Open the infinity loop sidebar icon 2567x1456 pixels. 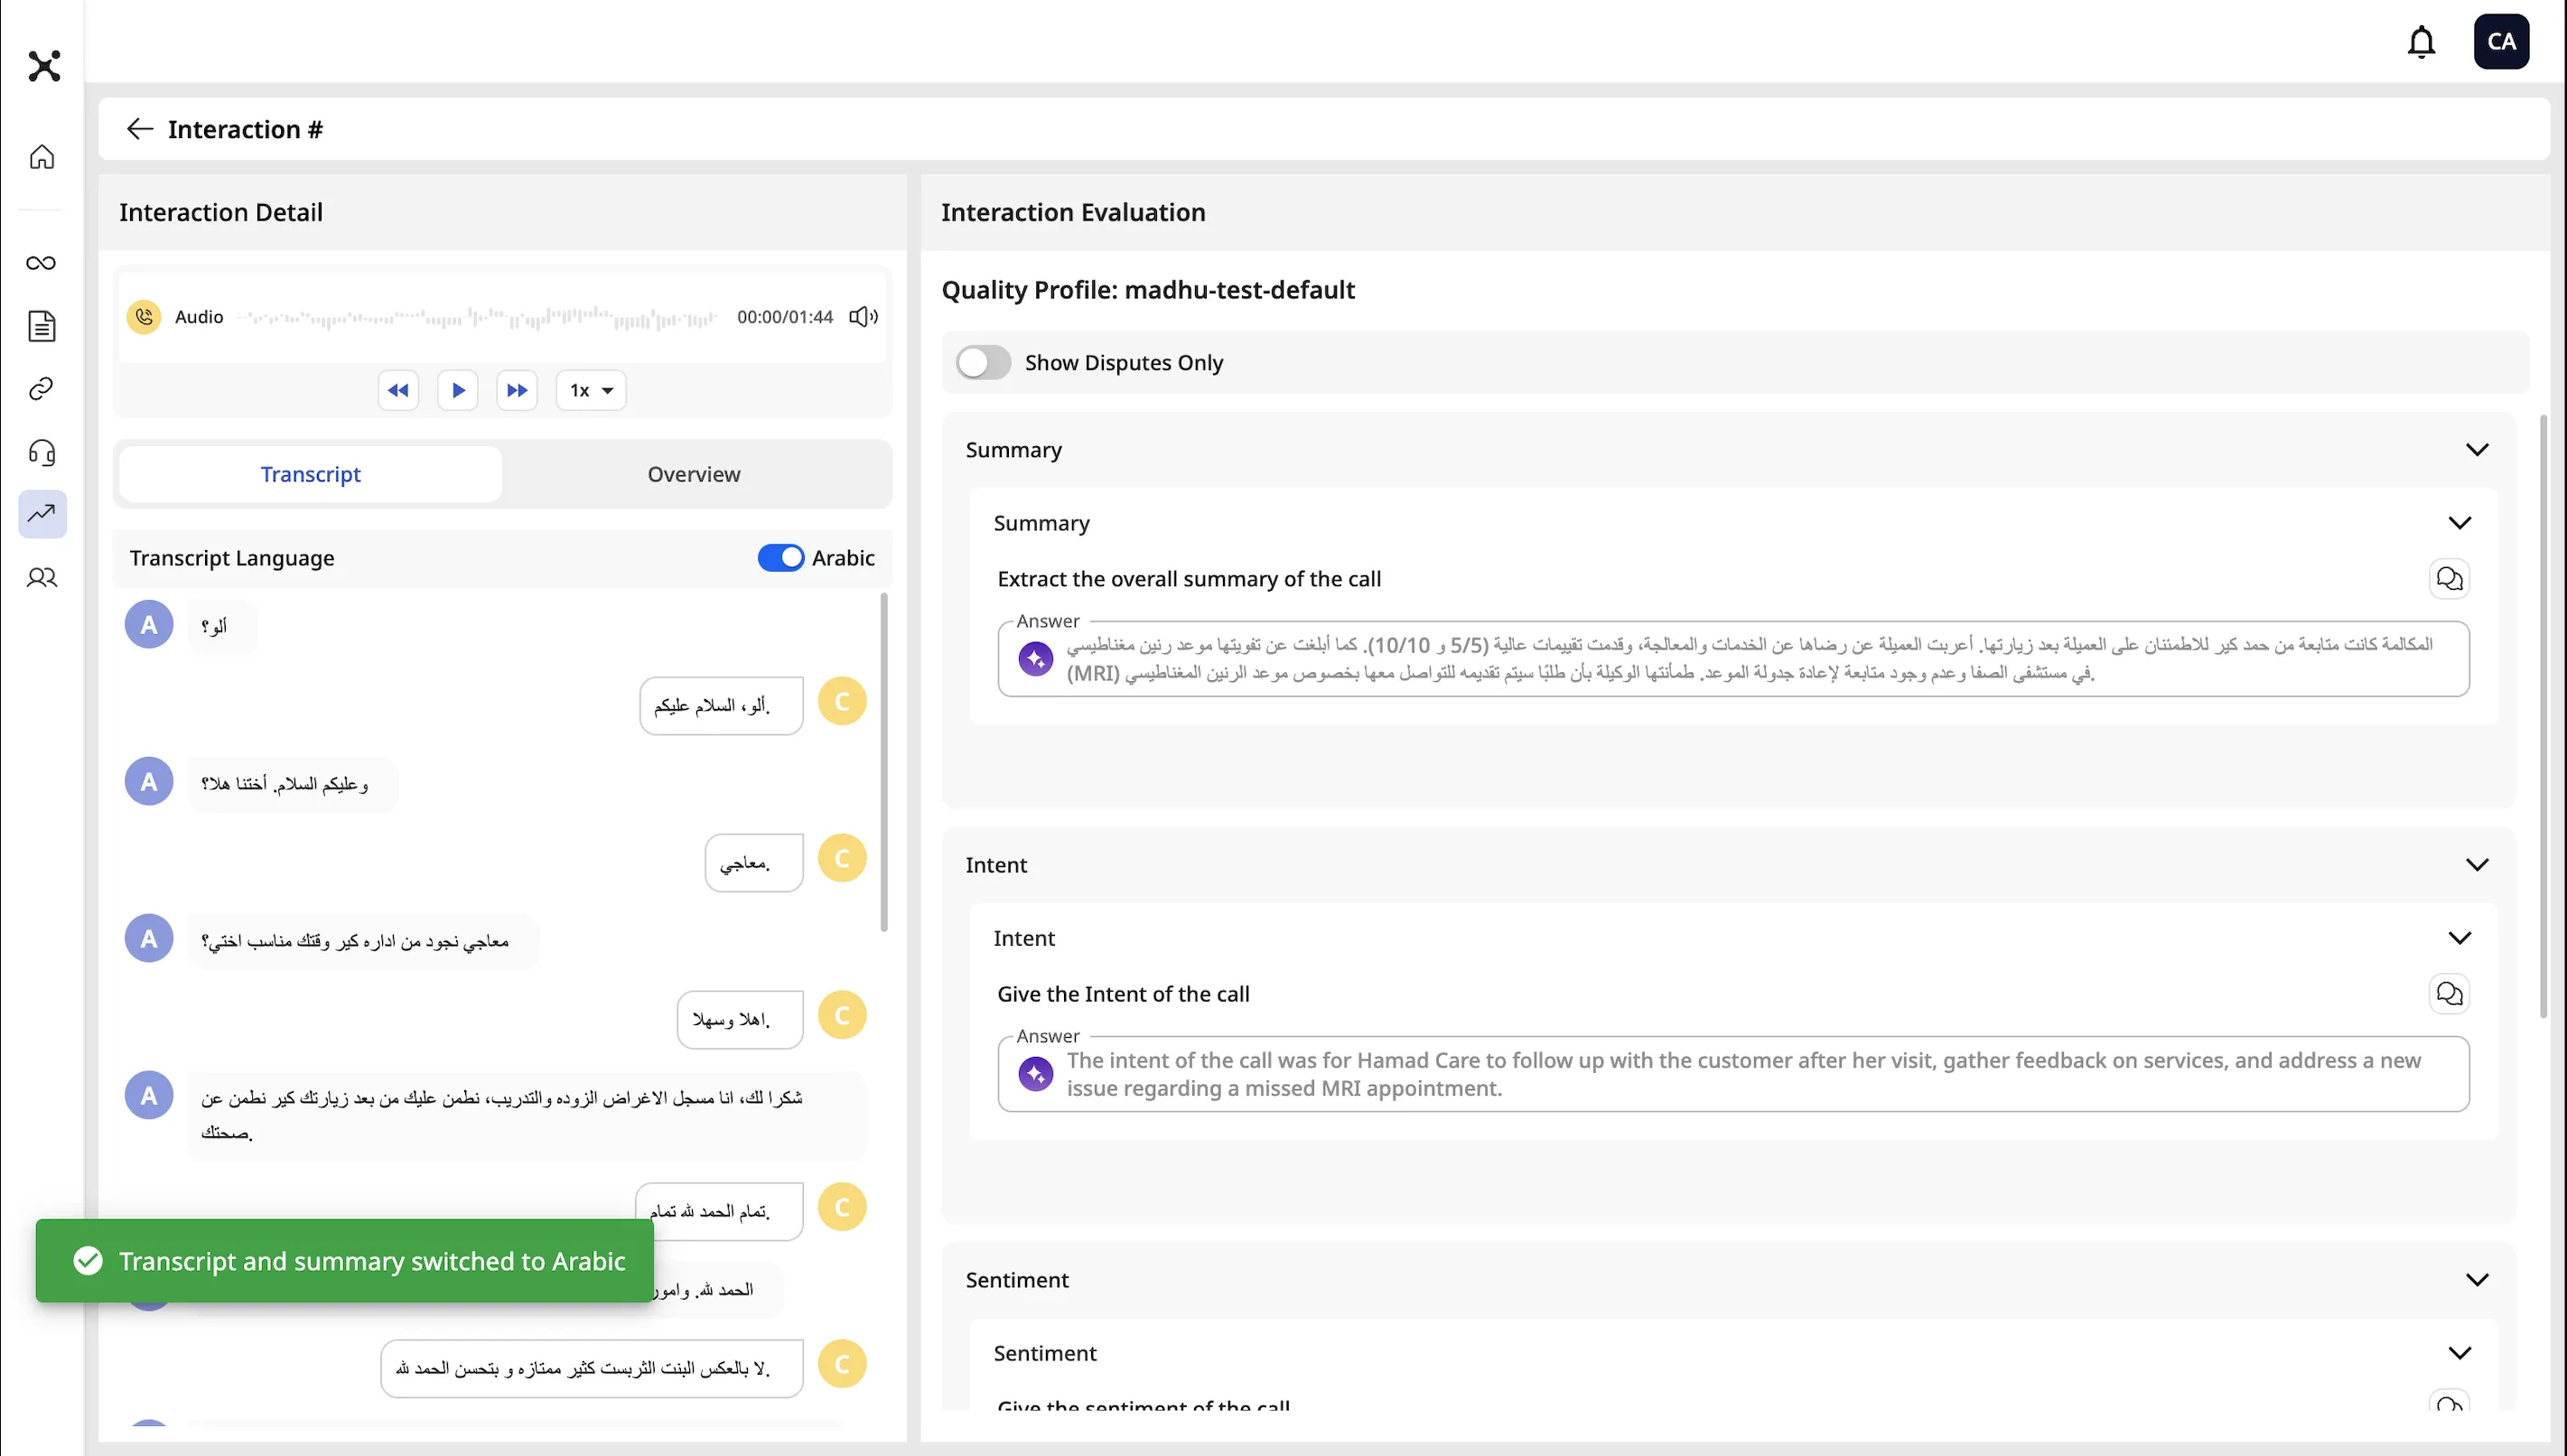[x=42, y=263]
